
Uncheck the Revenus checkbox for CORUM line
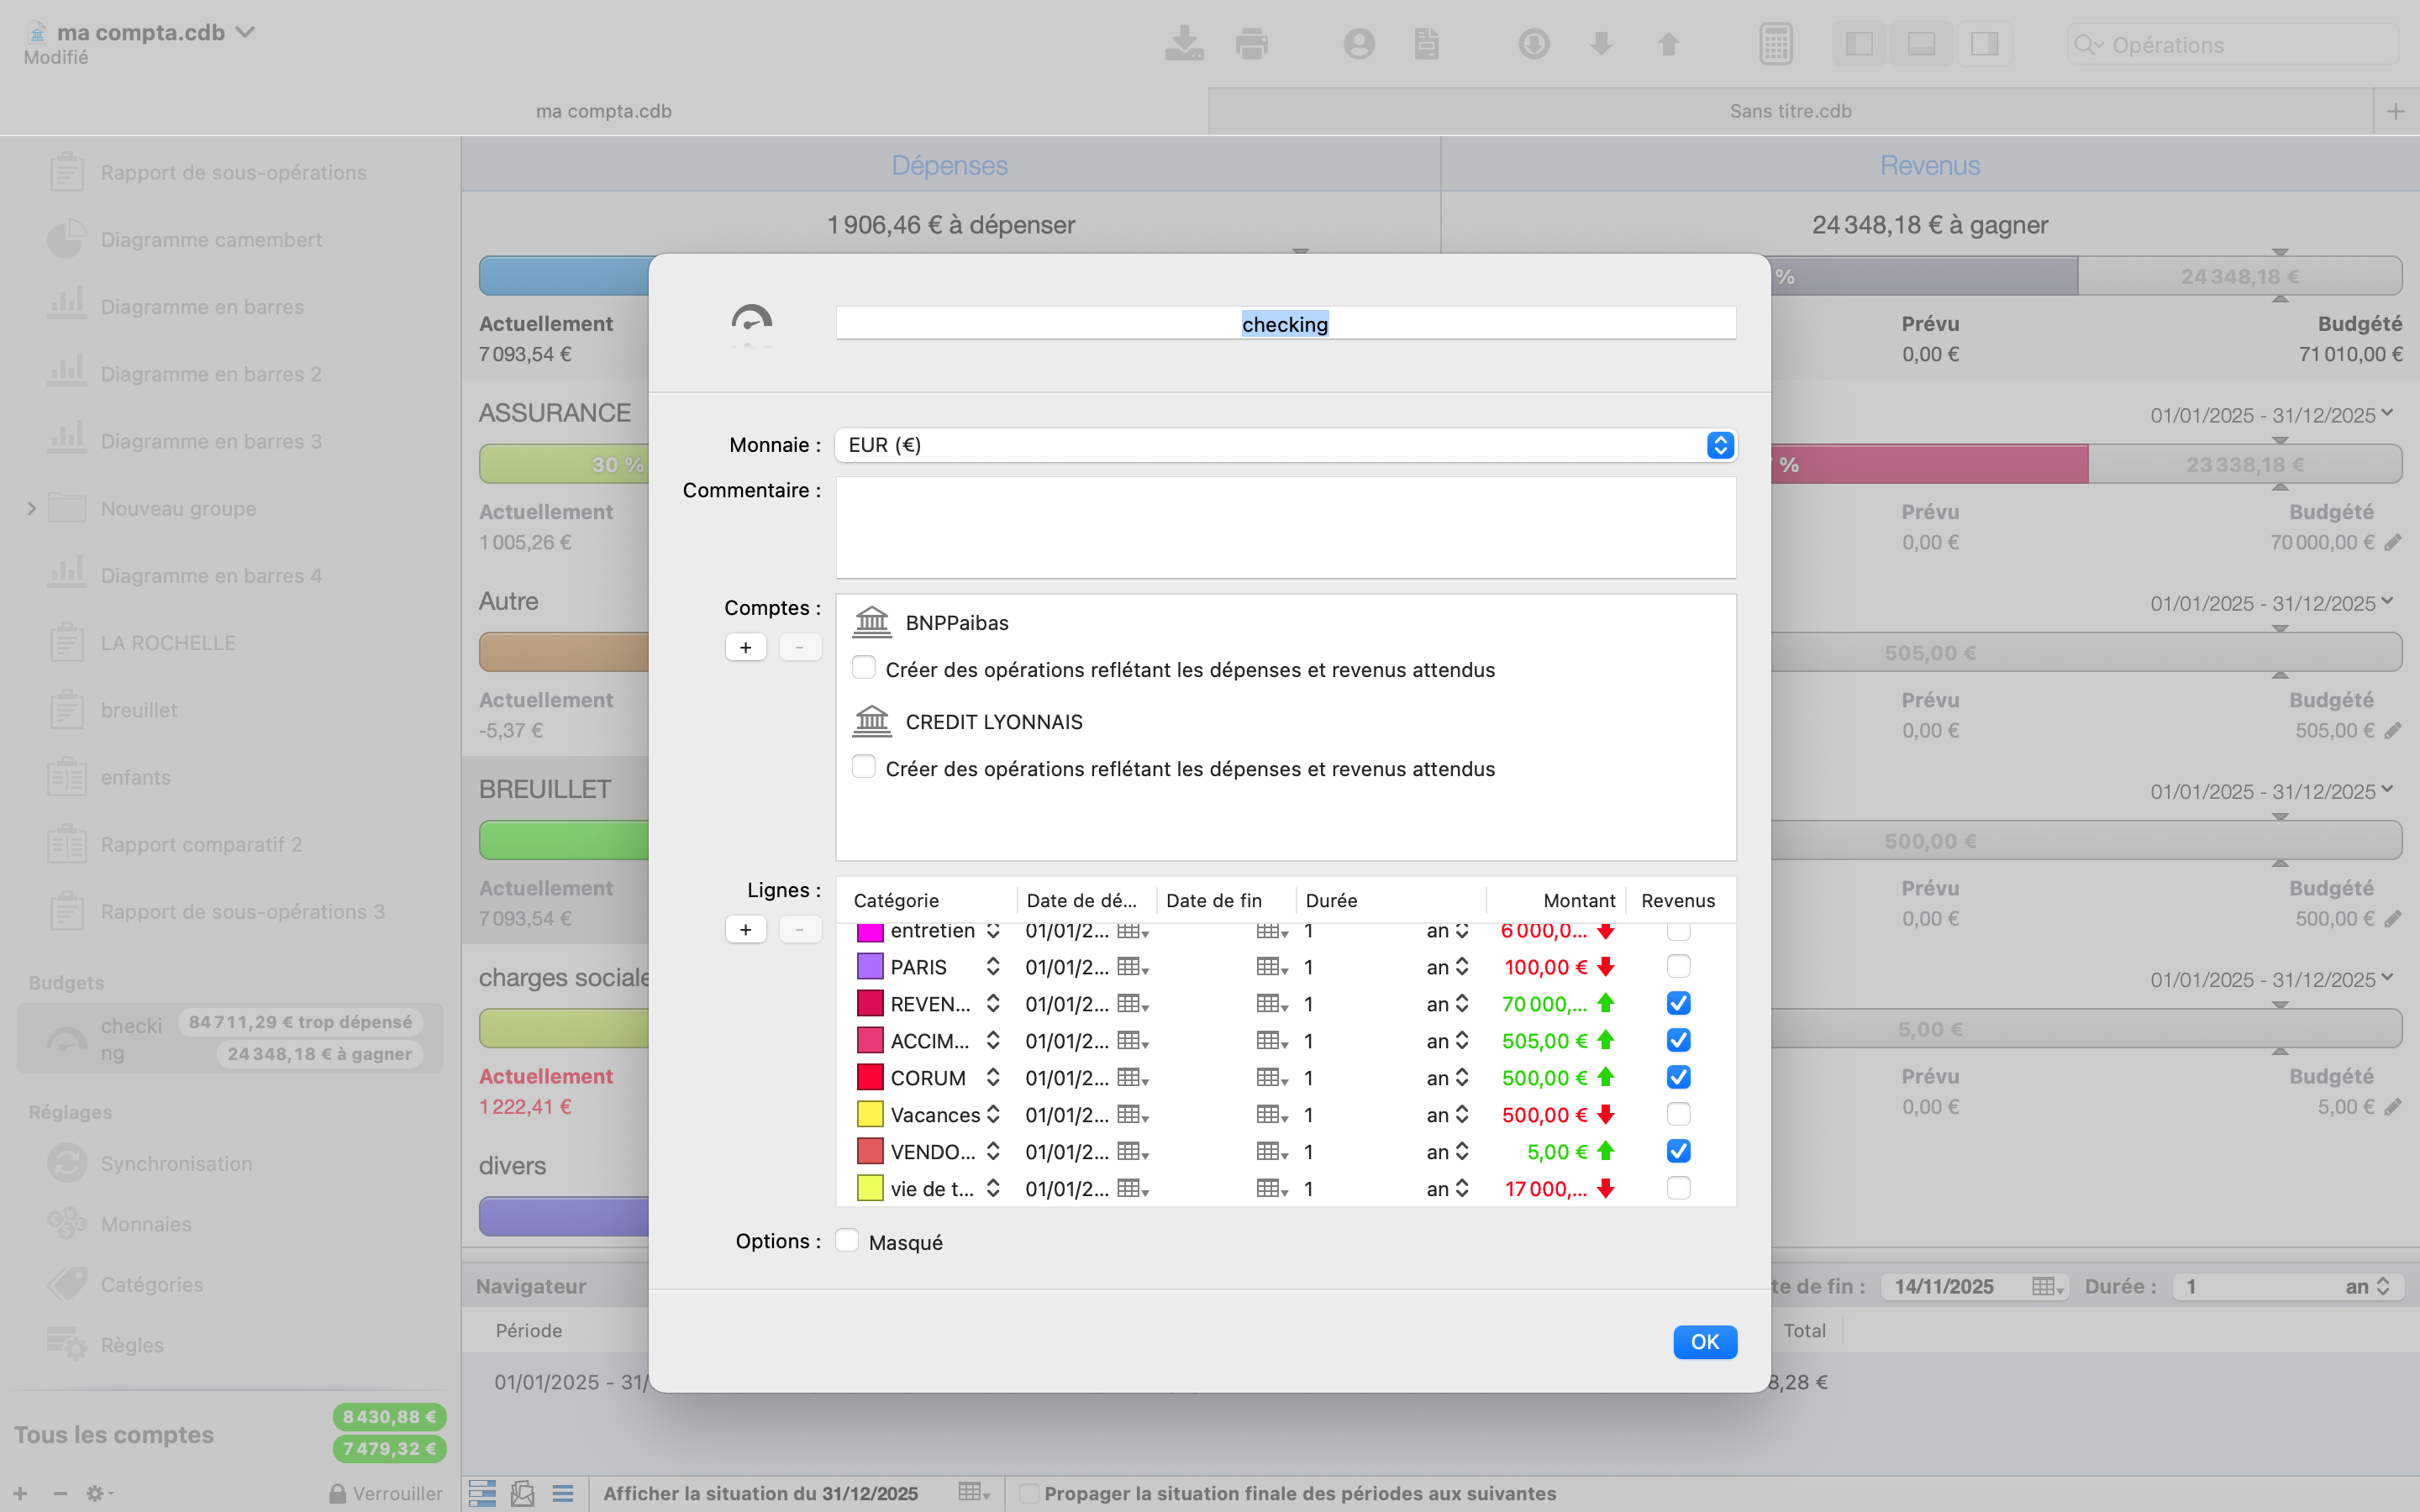[1678, 1077]
